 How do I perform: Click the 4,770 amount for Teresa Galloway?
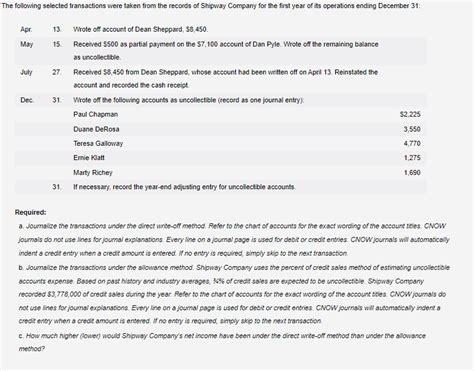(x=412, y=143)
